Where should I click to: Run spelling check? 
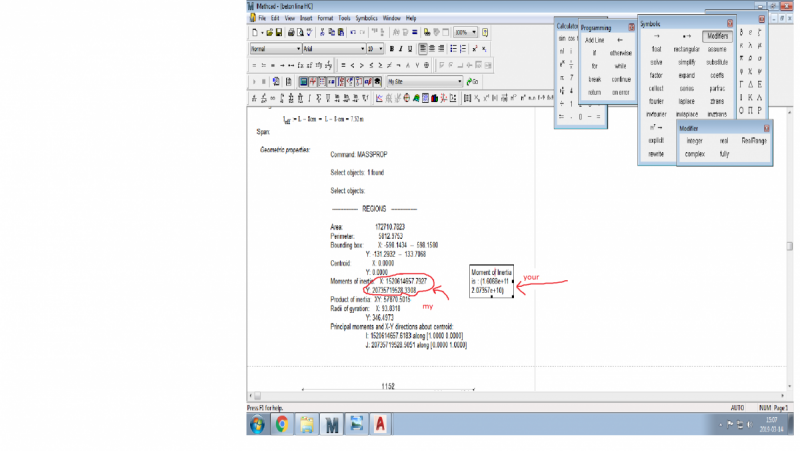[309, 32]
